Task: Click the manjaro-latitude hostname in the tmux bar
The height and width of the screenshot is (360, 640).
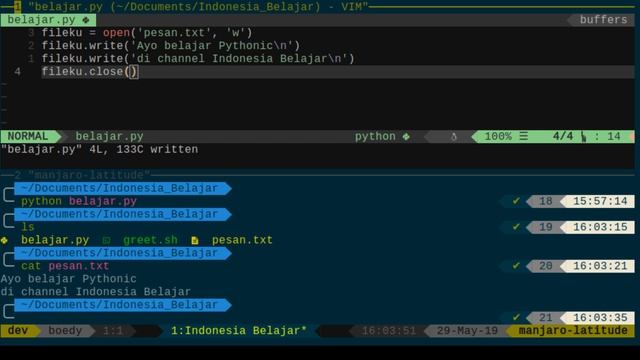Action: 573,331
